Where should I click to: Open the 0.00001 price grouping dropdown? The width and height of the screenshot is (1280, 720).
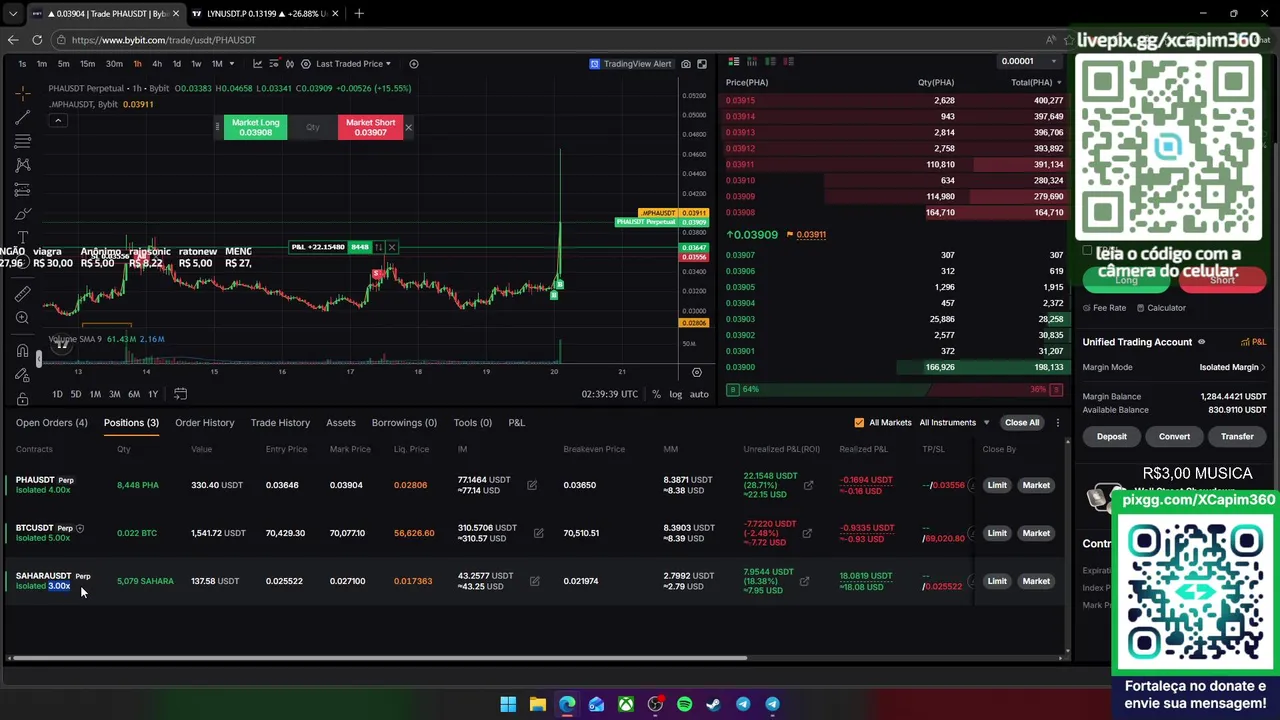point(1030,61)
